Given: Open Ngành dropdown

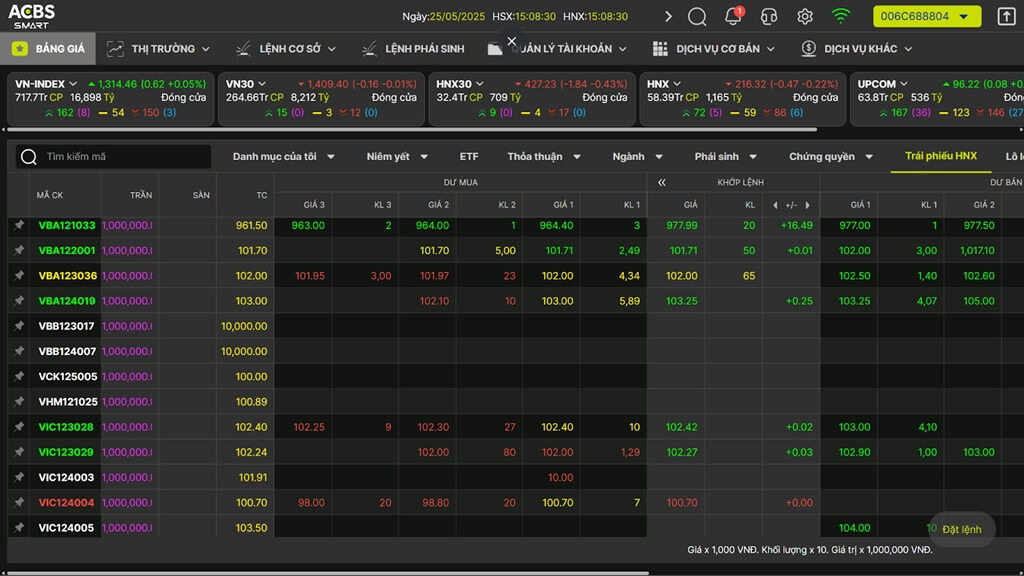Looking at the screenshot, I should click(637, 157).
